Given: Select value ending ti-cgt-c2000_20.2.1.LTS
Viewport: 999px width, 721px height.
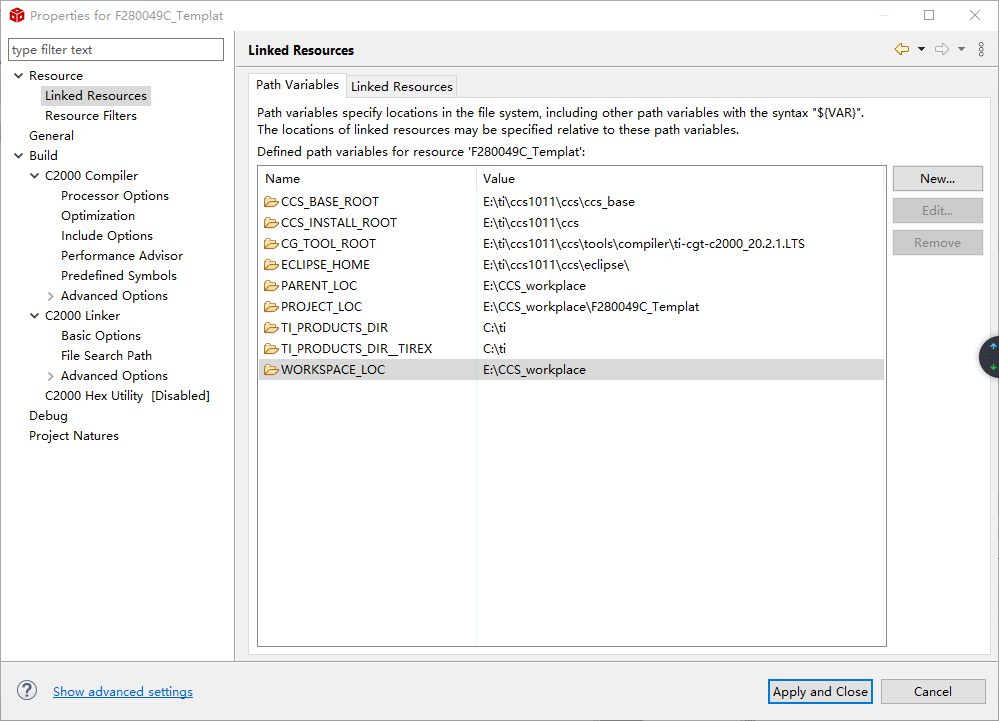Looking at the screenshot, I should (x=643, y=244).
